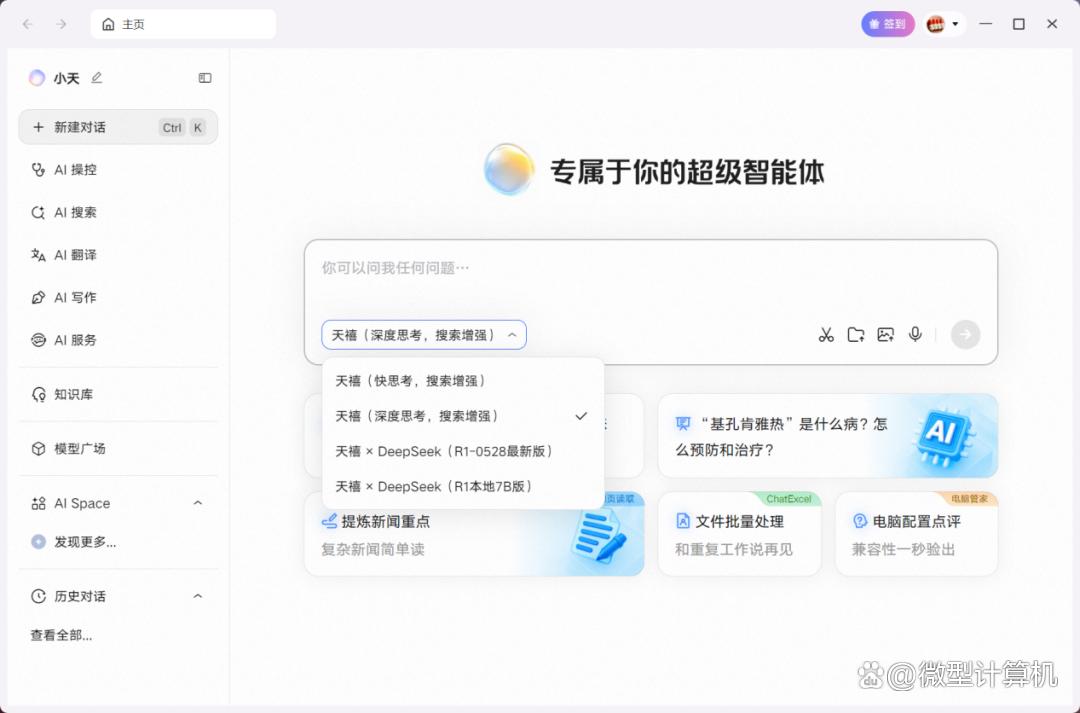Viewport: 1080px width, 713px height.
Task: Click the 电脑管家 tag label
Action: click(968, 499)
